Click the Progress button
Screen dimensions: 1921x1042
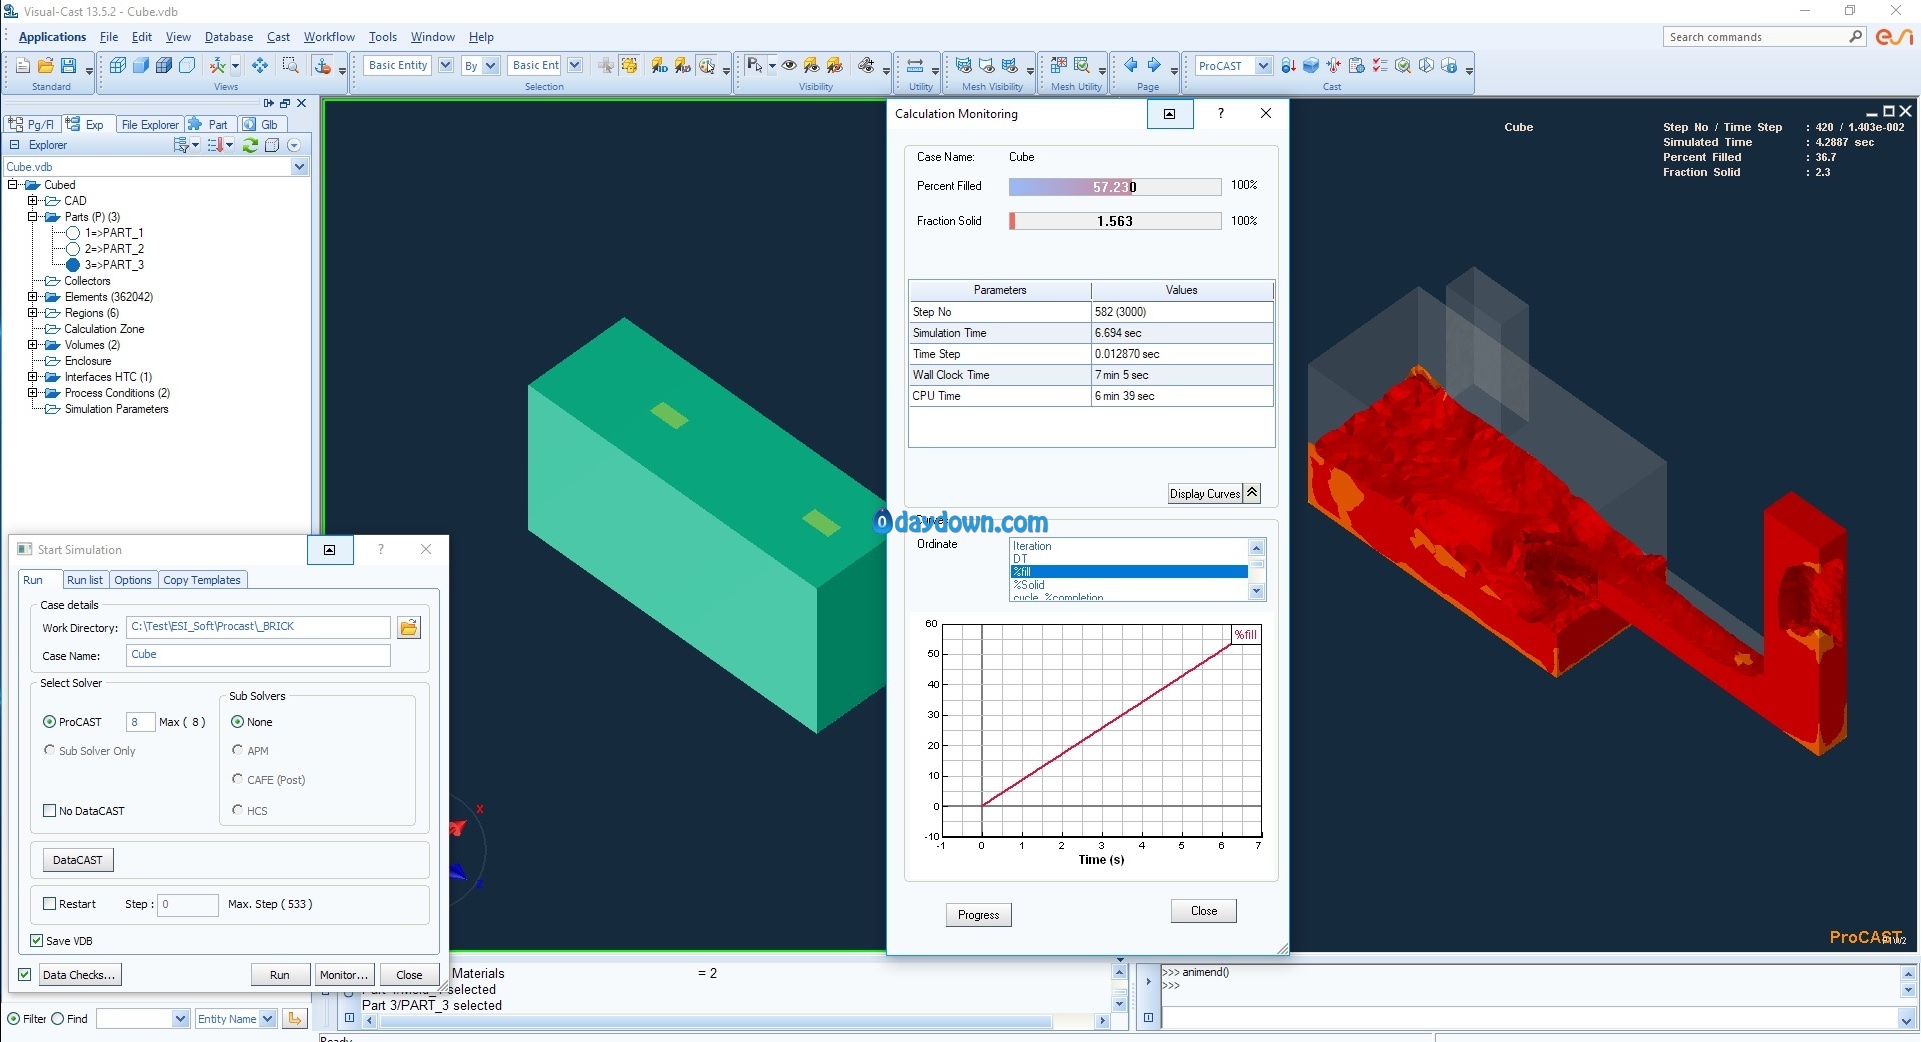tap(978, 915)
